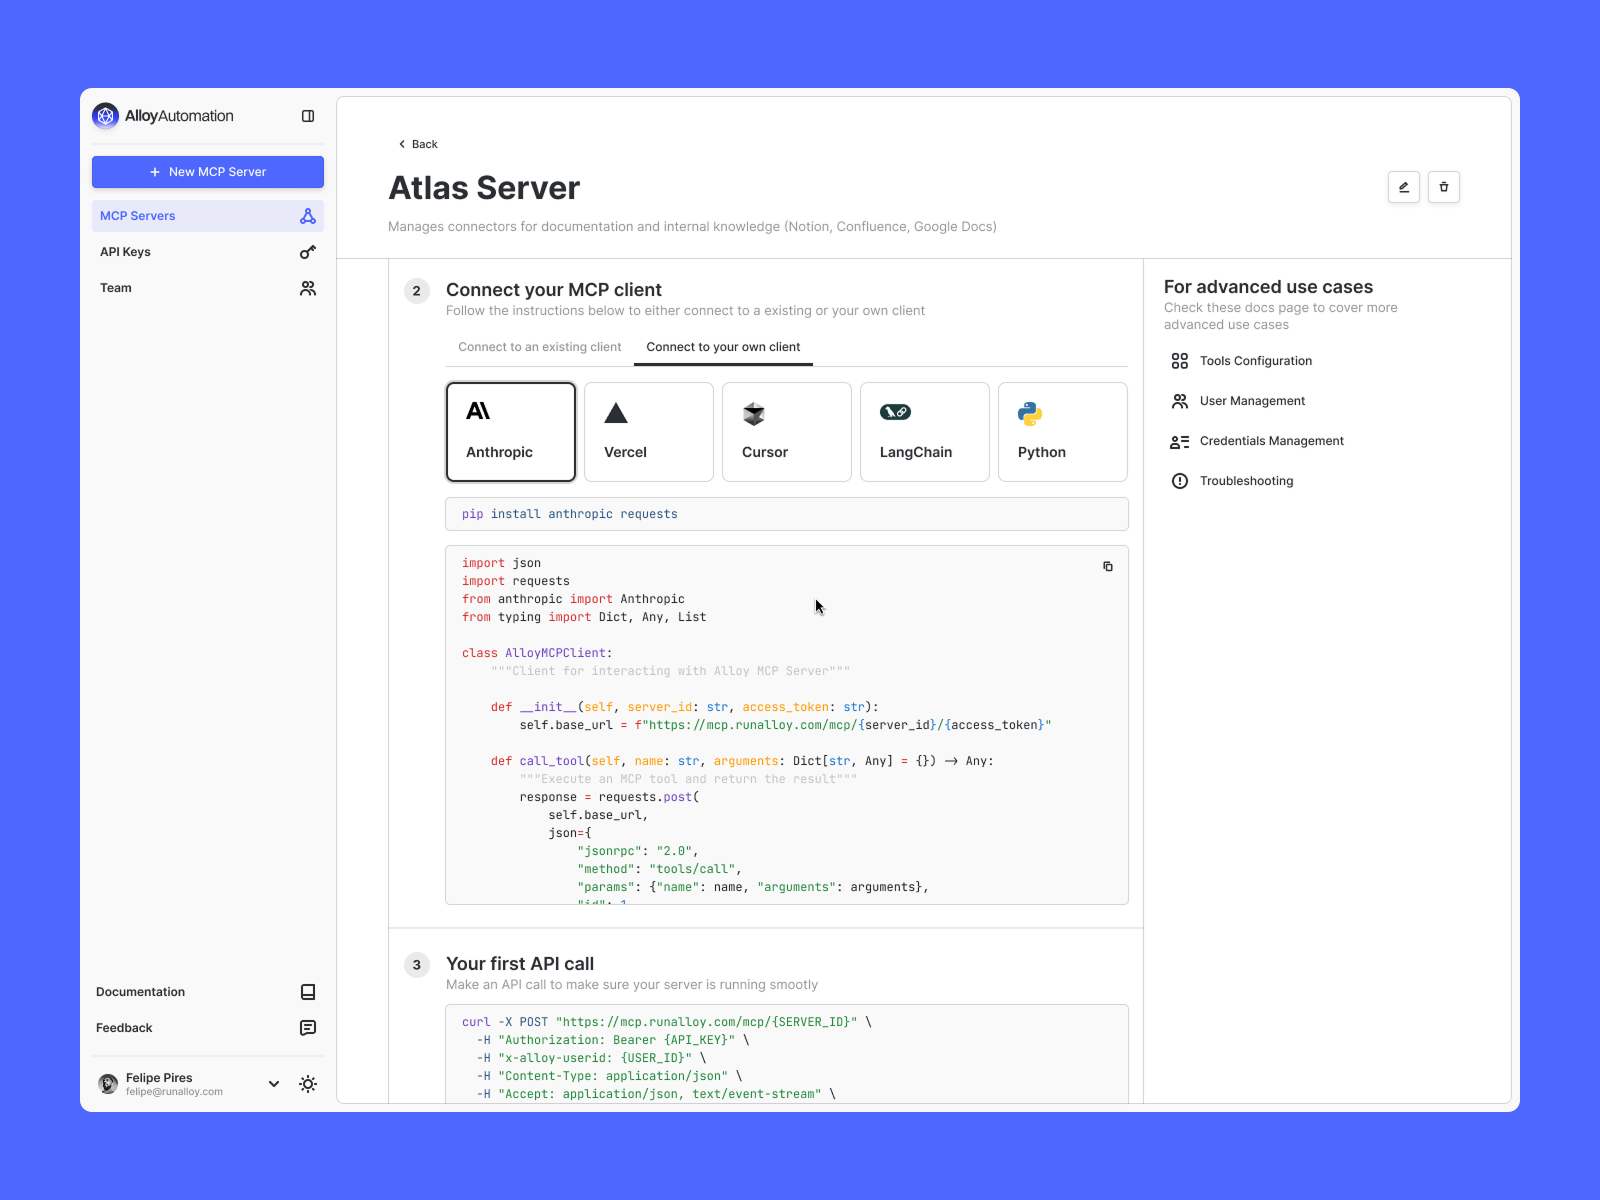Click the Feedback message icon
1600x1200 pixels.
[308, 1028]
